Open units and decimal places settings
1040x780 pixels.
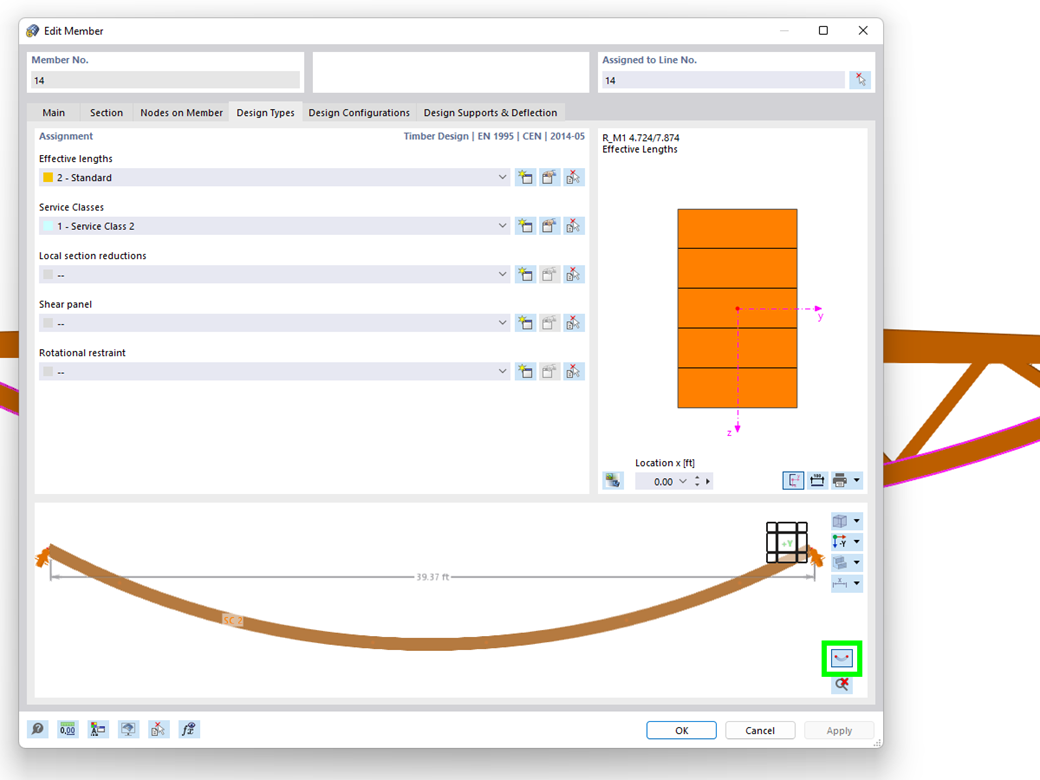[x=67, y=729]
